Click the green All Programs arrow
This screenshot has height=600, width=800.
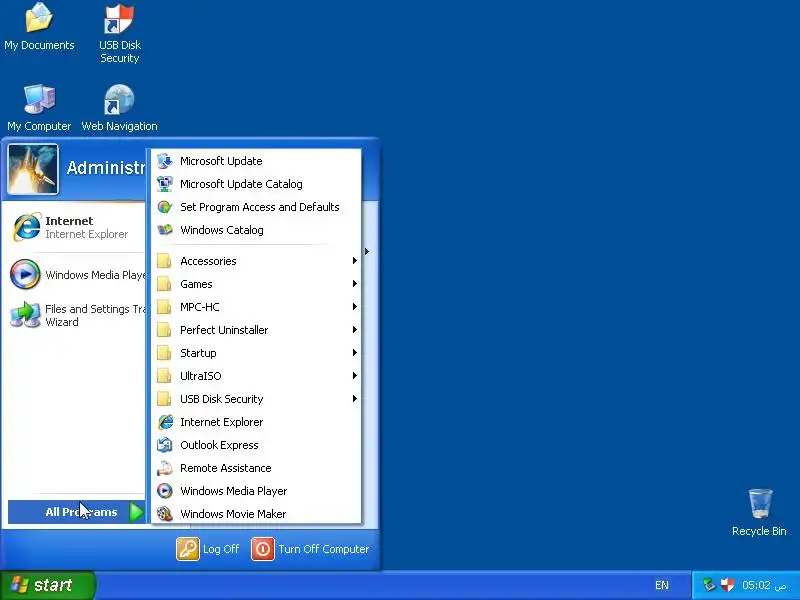[136, 512]
